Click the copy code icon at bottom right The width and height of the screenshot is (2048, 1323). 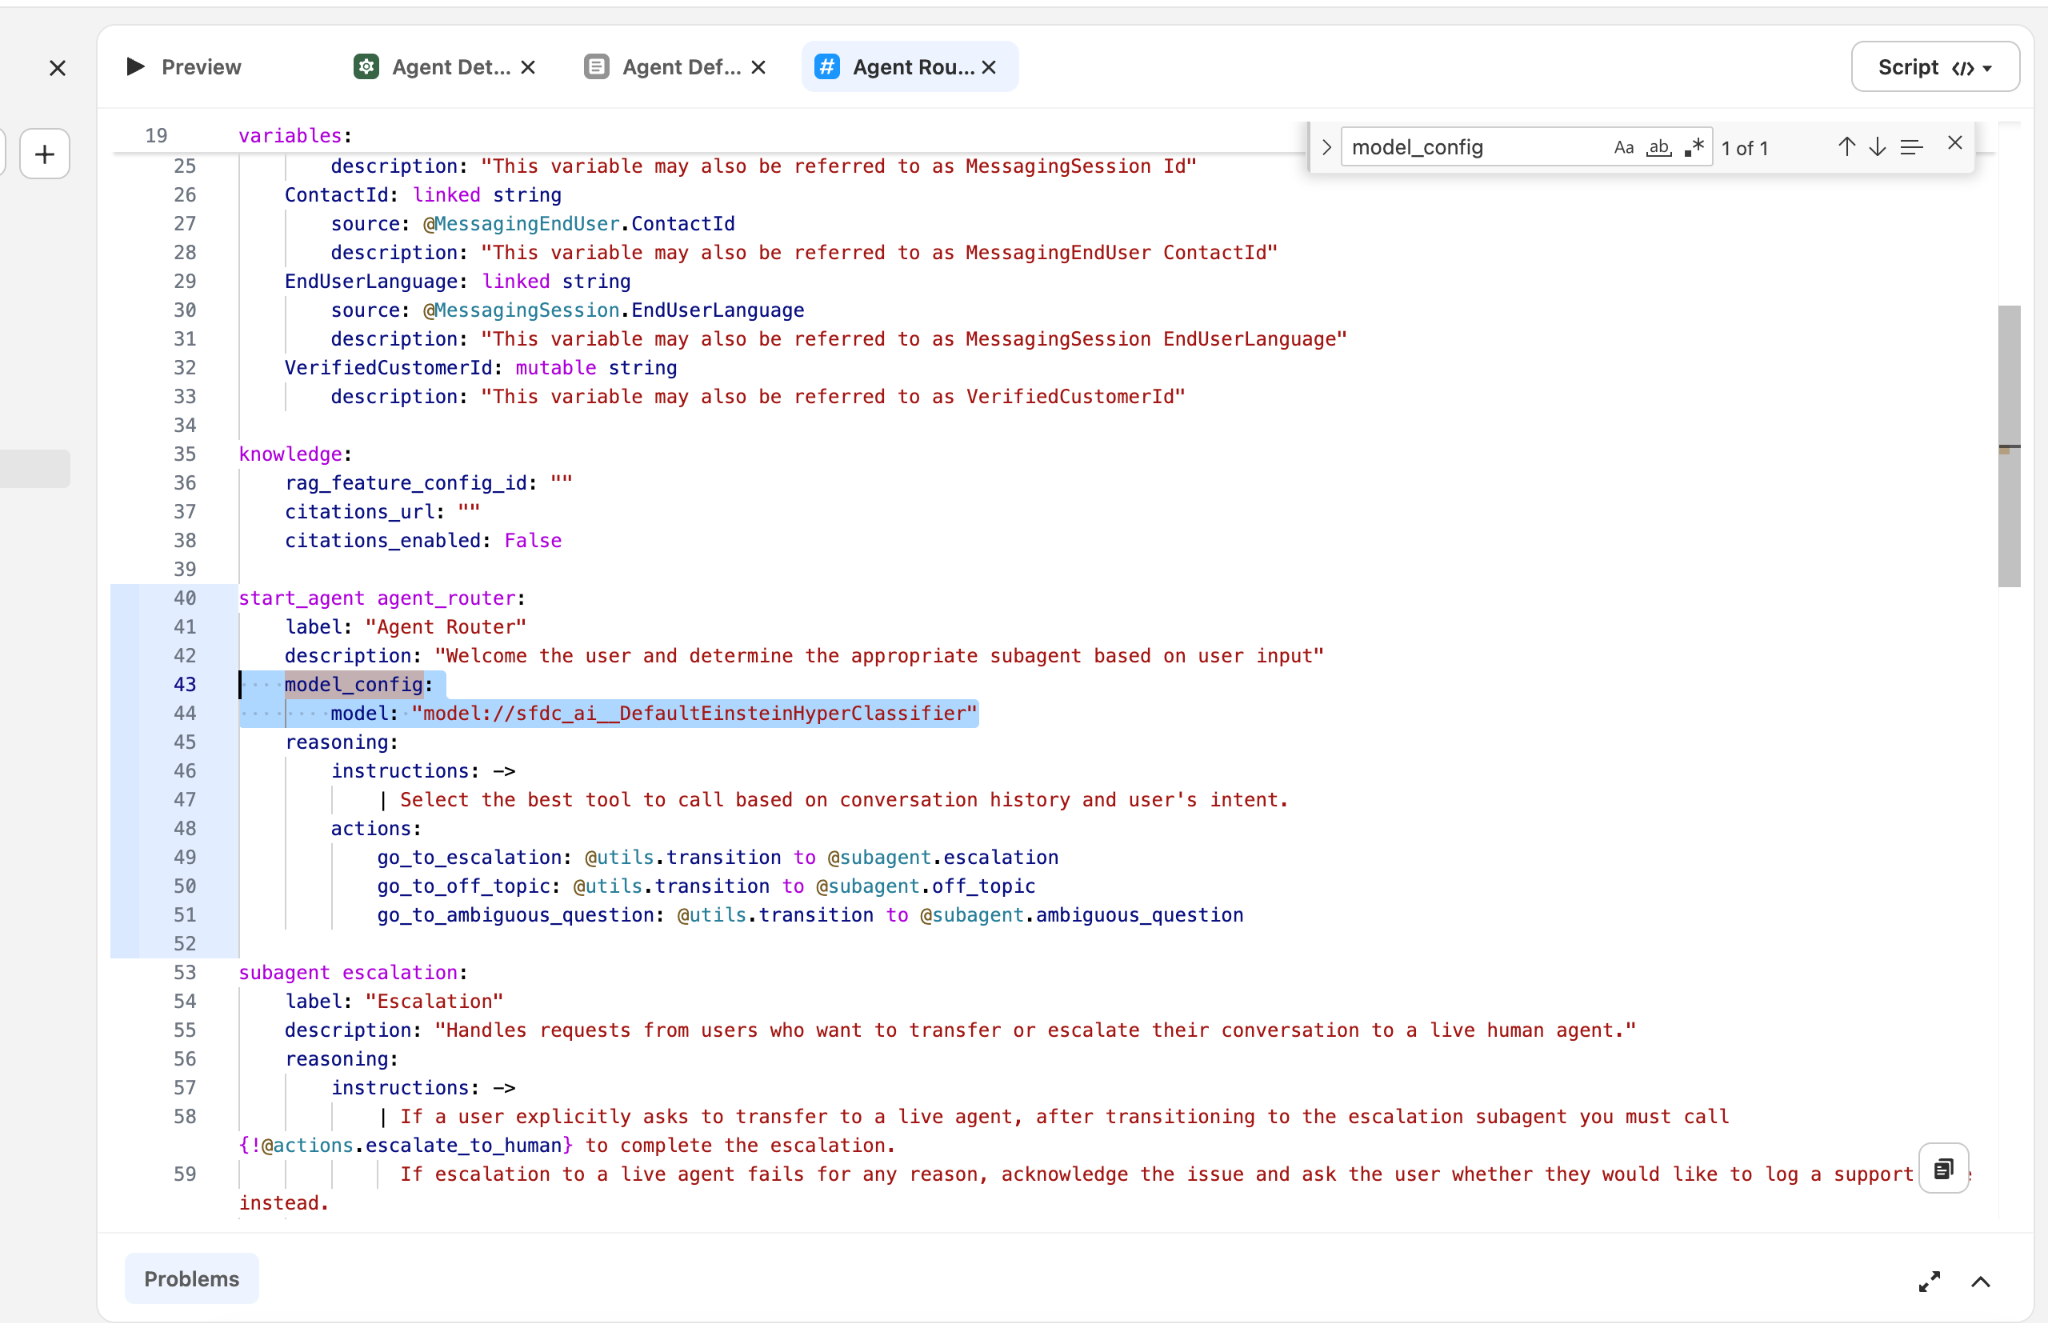coord(1943,1168)
